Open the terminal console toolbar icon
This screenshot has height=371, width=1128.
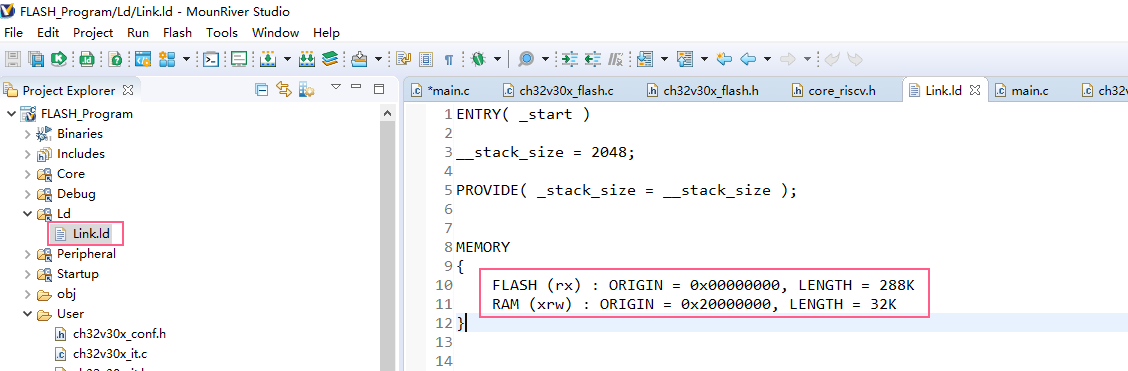211,59
